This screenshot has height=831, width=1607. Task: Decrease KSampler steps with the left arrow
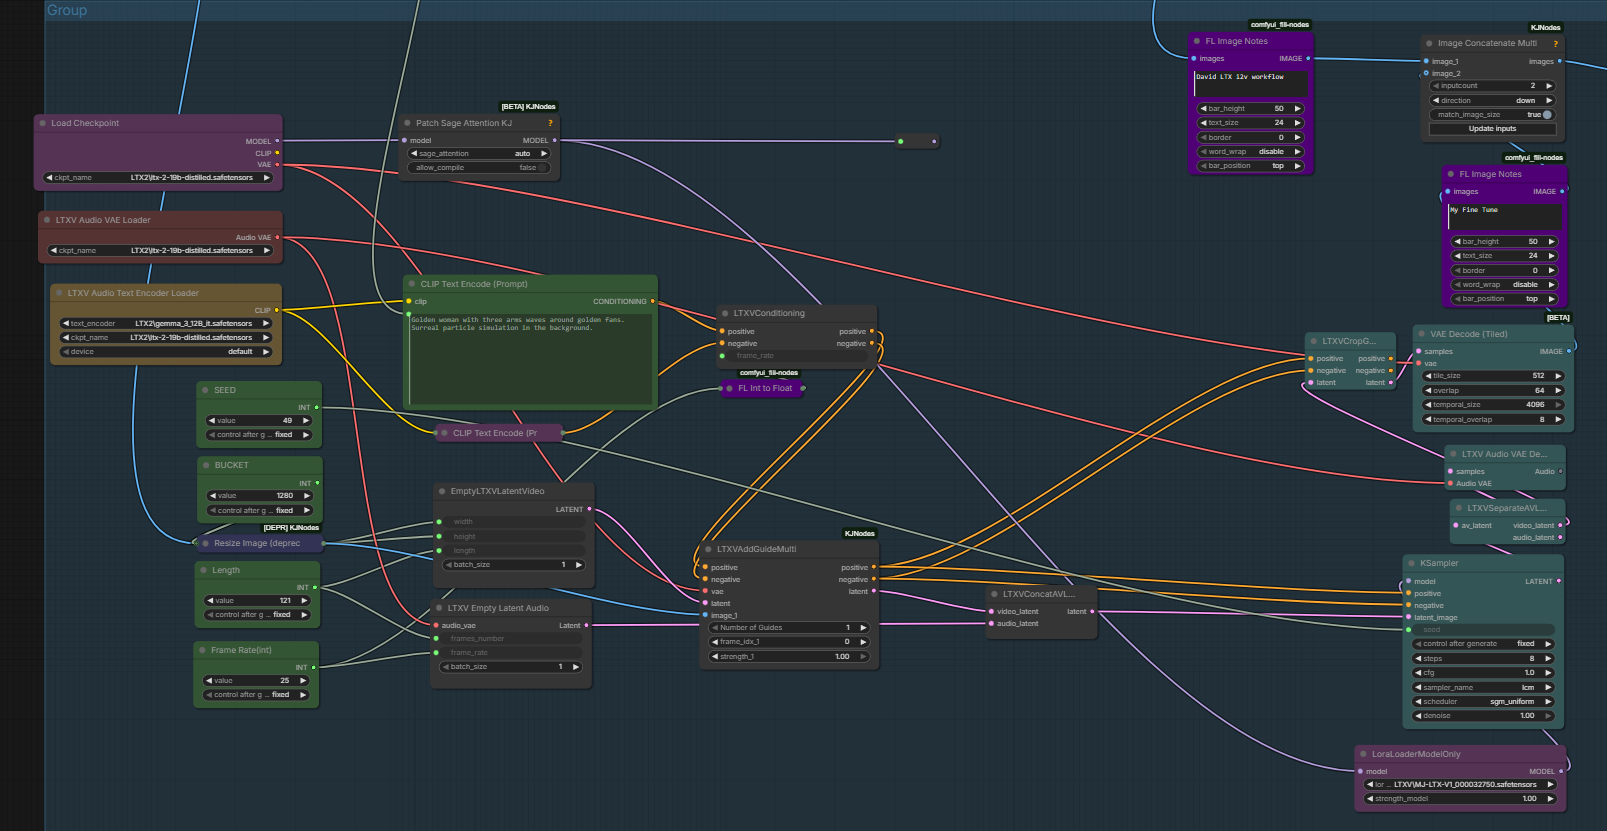tap(1417, 658)
